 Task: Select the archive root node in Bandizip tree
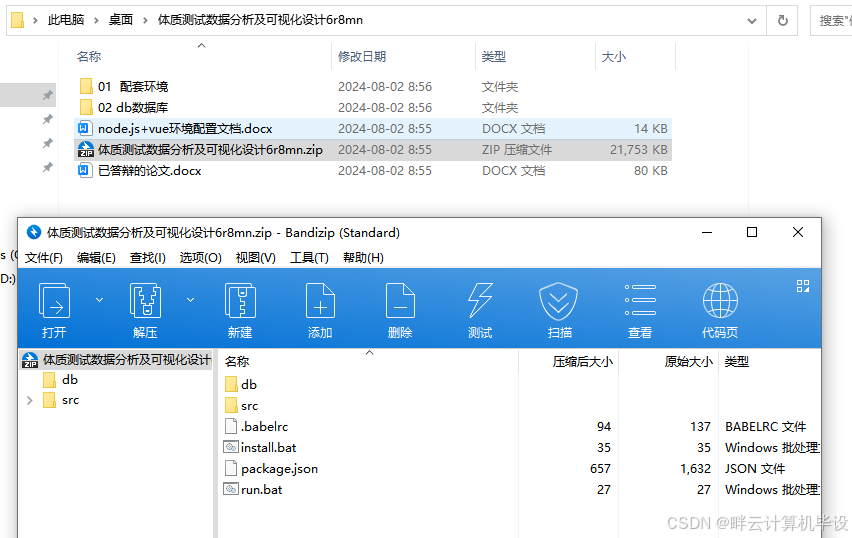click(116, 359)
